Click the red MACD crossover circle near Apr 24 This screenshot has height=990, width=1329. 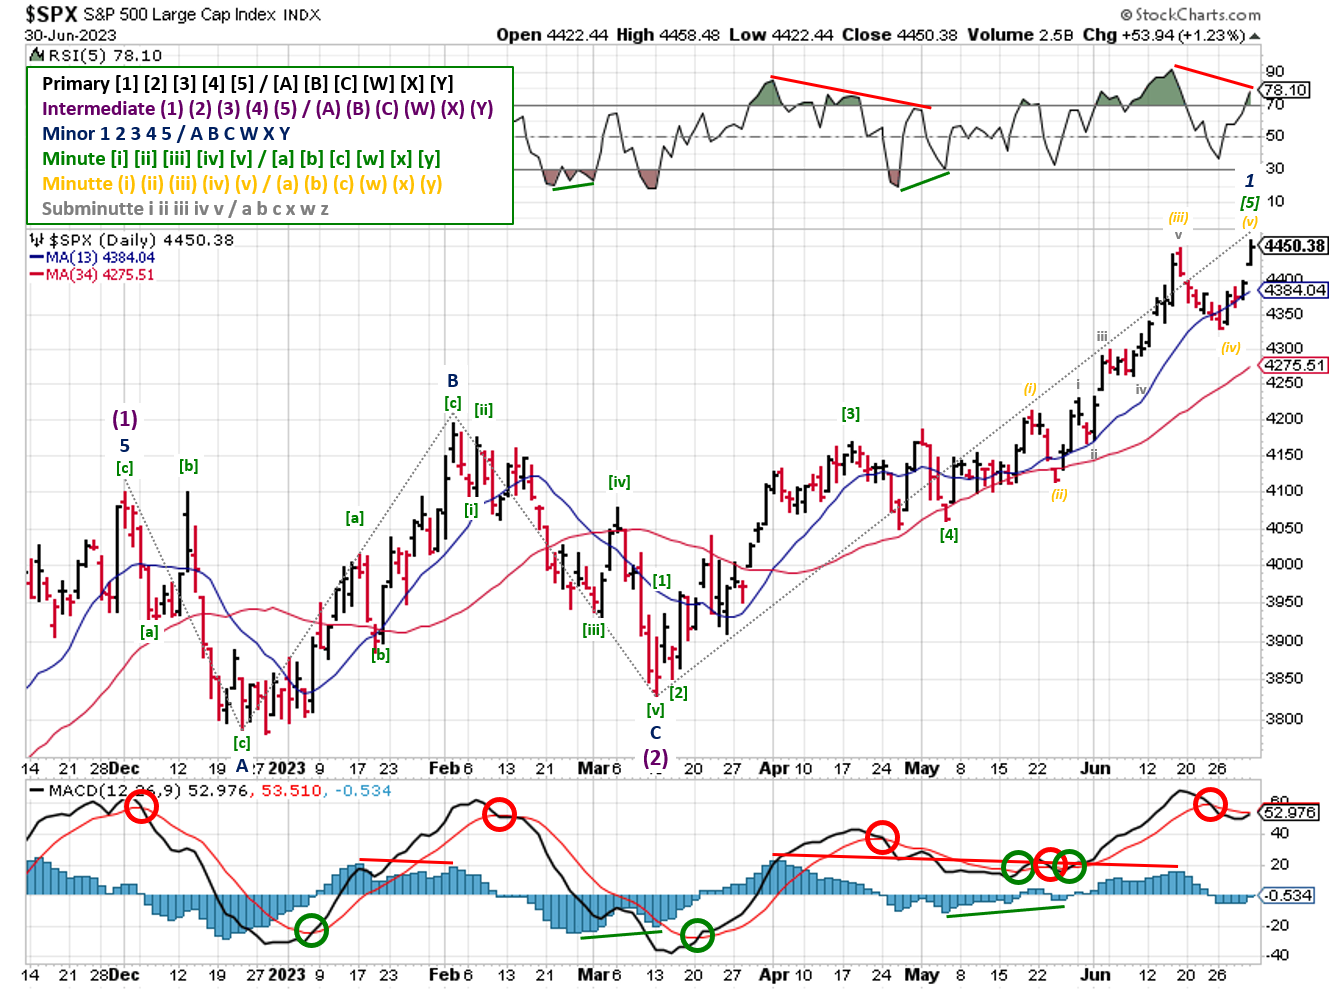coord(882,837)
